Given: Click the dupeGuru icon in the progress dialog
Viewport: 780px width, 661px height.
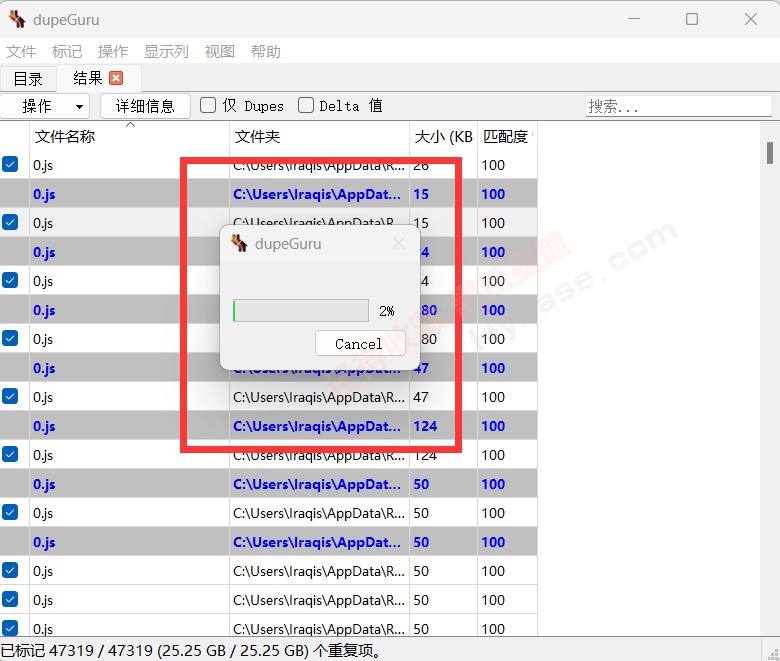Looking at the screenshot, I should coord(239,243).
